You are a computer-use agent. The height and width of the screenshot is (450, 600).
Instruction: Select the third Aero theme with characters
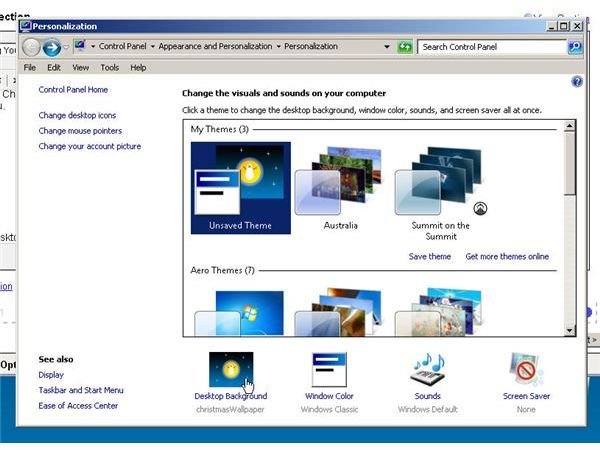tap(439, 312)
